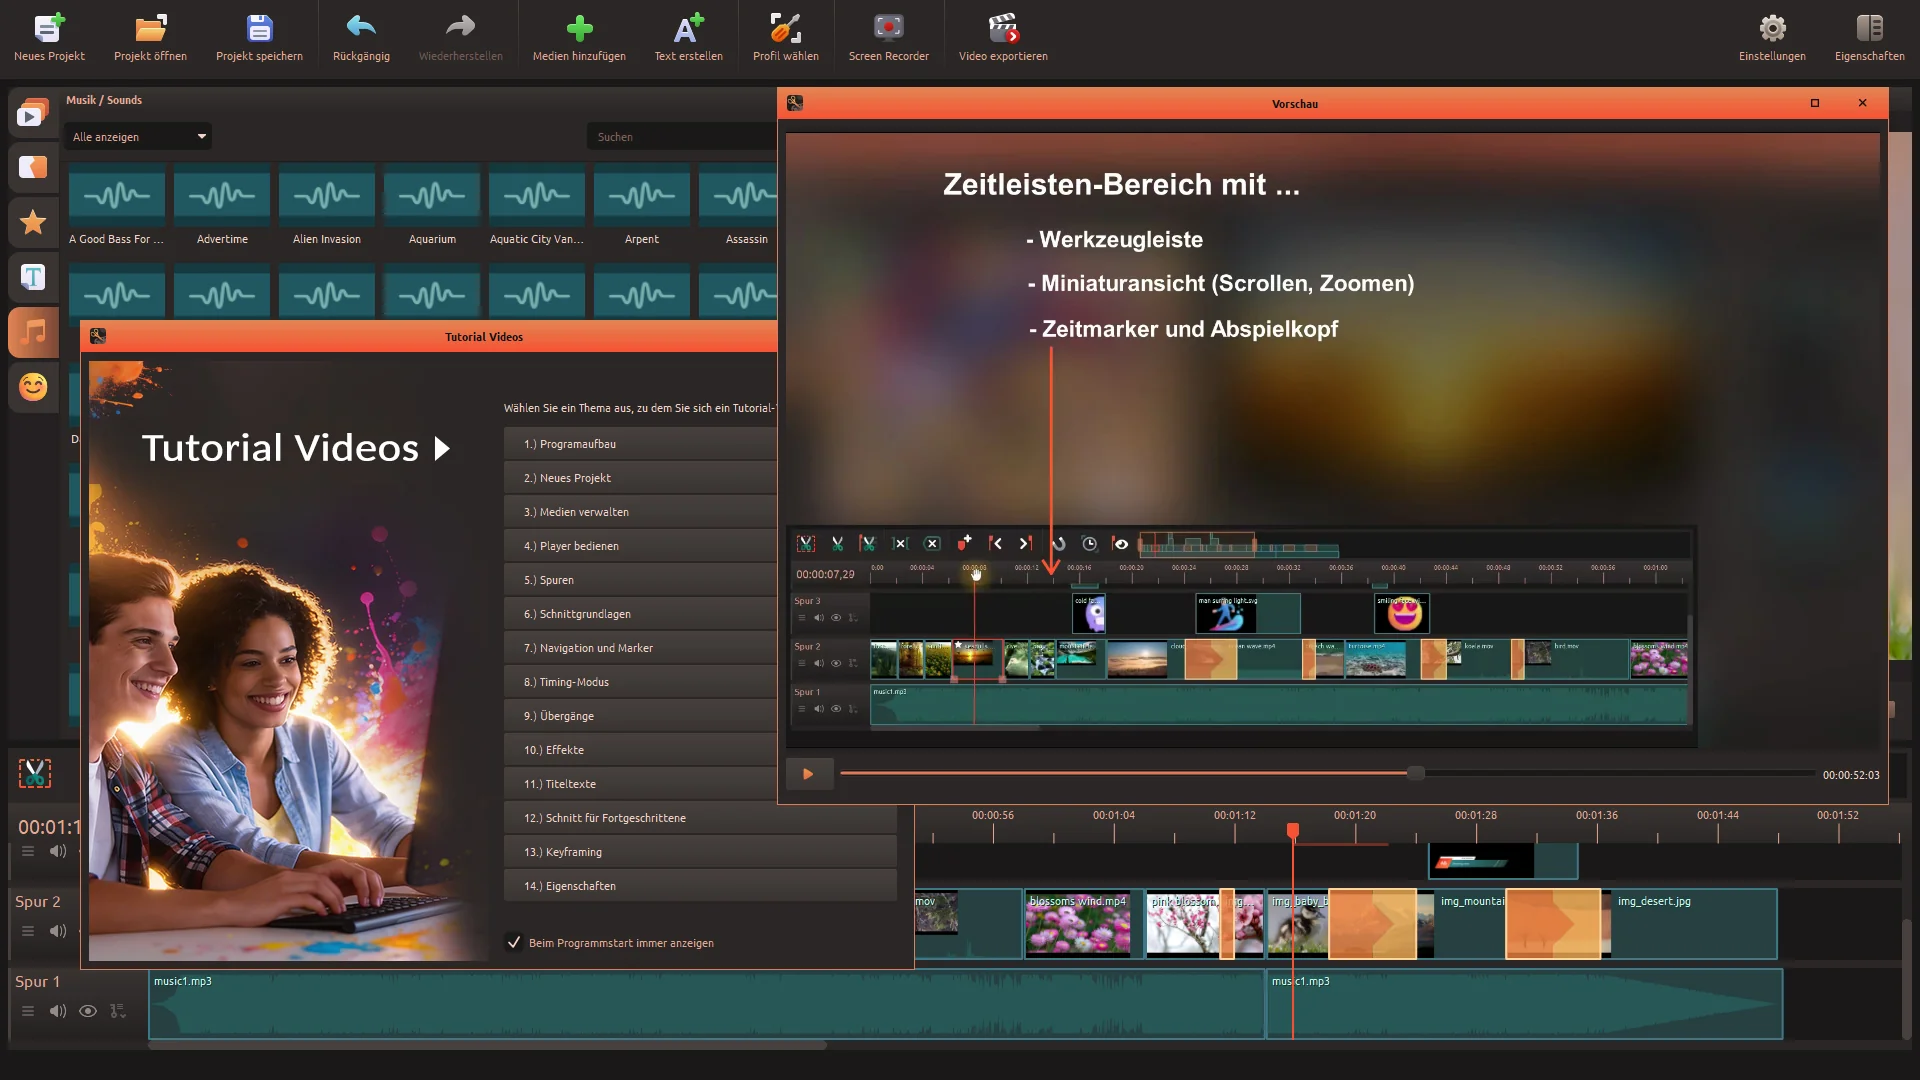Open tutorial 9.) Übergänge
1920x1080 pixels.
(x=640, y=716)
